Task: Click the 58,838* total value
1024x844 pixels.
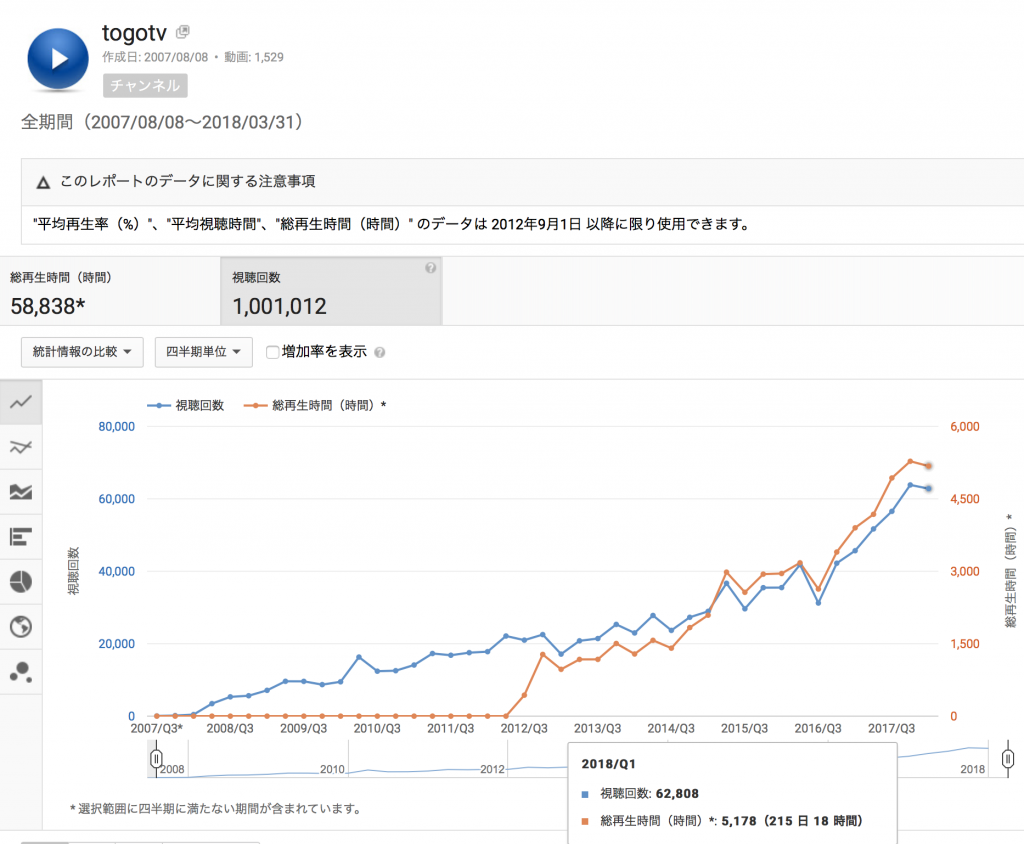Action: pyautogui.click(x=48, y=306)
